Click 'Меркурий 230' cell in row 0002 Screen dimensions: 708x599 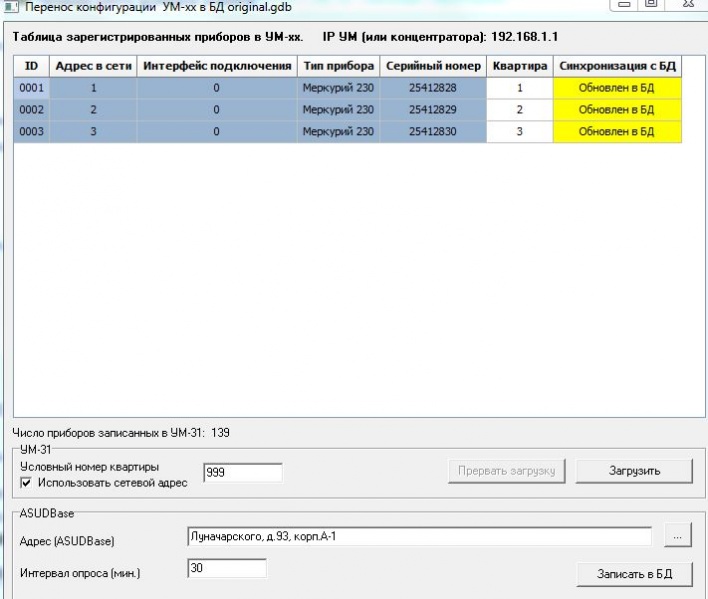coord(338,110)
